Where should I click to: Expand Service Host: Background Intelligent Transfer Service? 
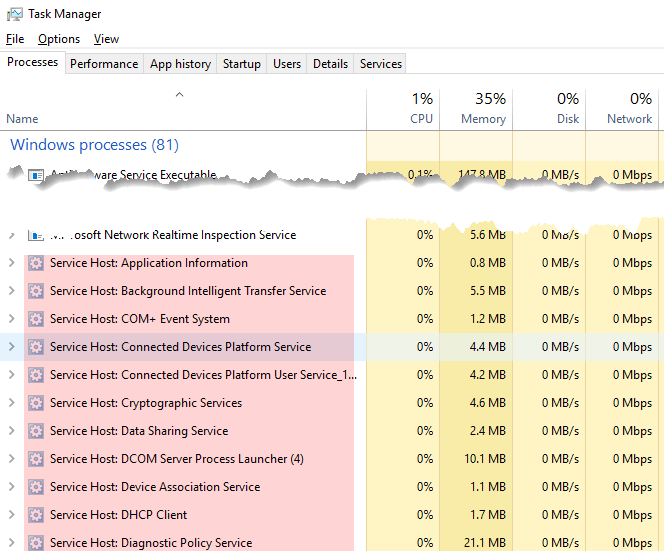point(12,291)
